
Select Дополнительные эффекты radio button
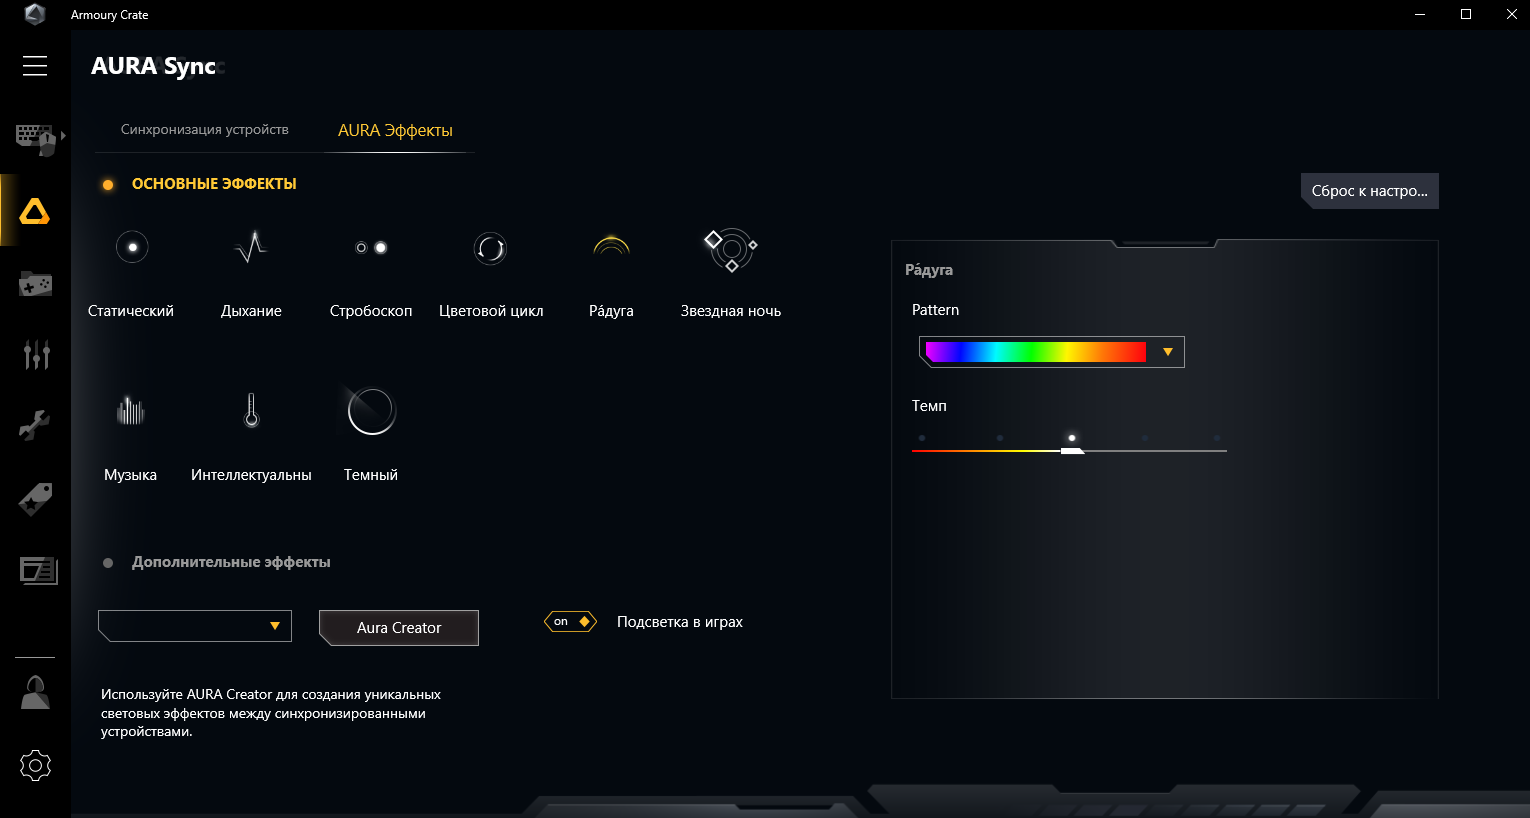[x=108, y=563]
